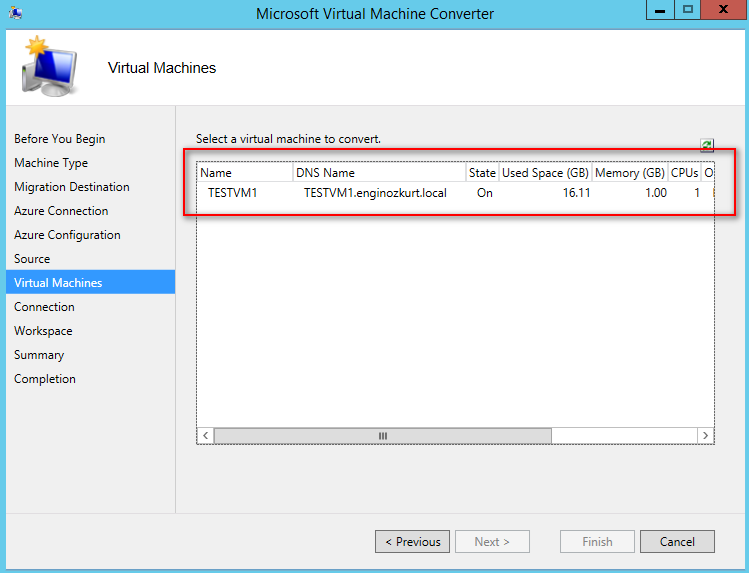Click the horizontal scrollbar right arrow
The image size is (749, 573).
[706, 435]
